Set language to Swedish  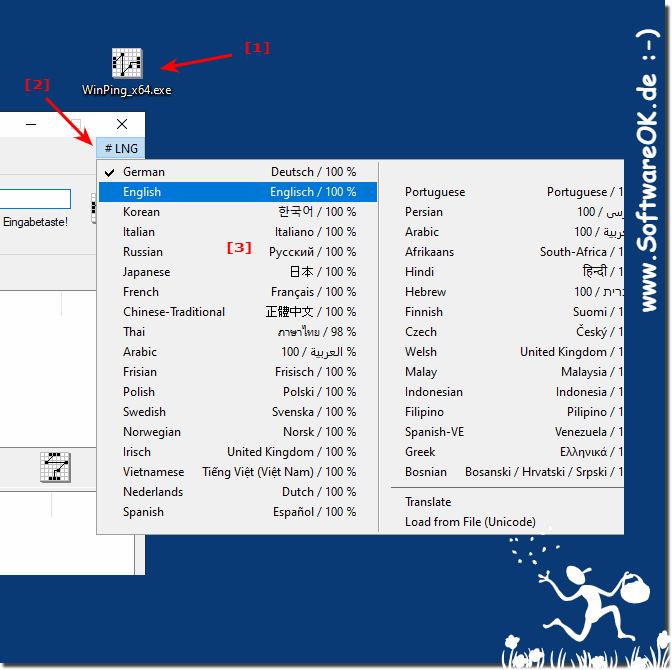[x=238, y=412]
